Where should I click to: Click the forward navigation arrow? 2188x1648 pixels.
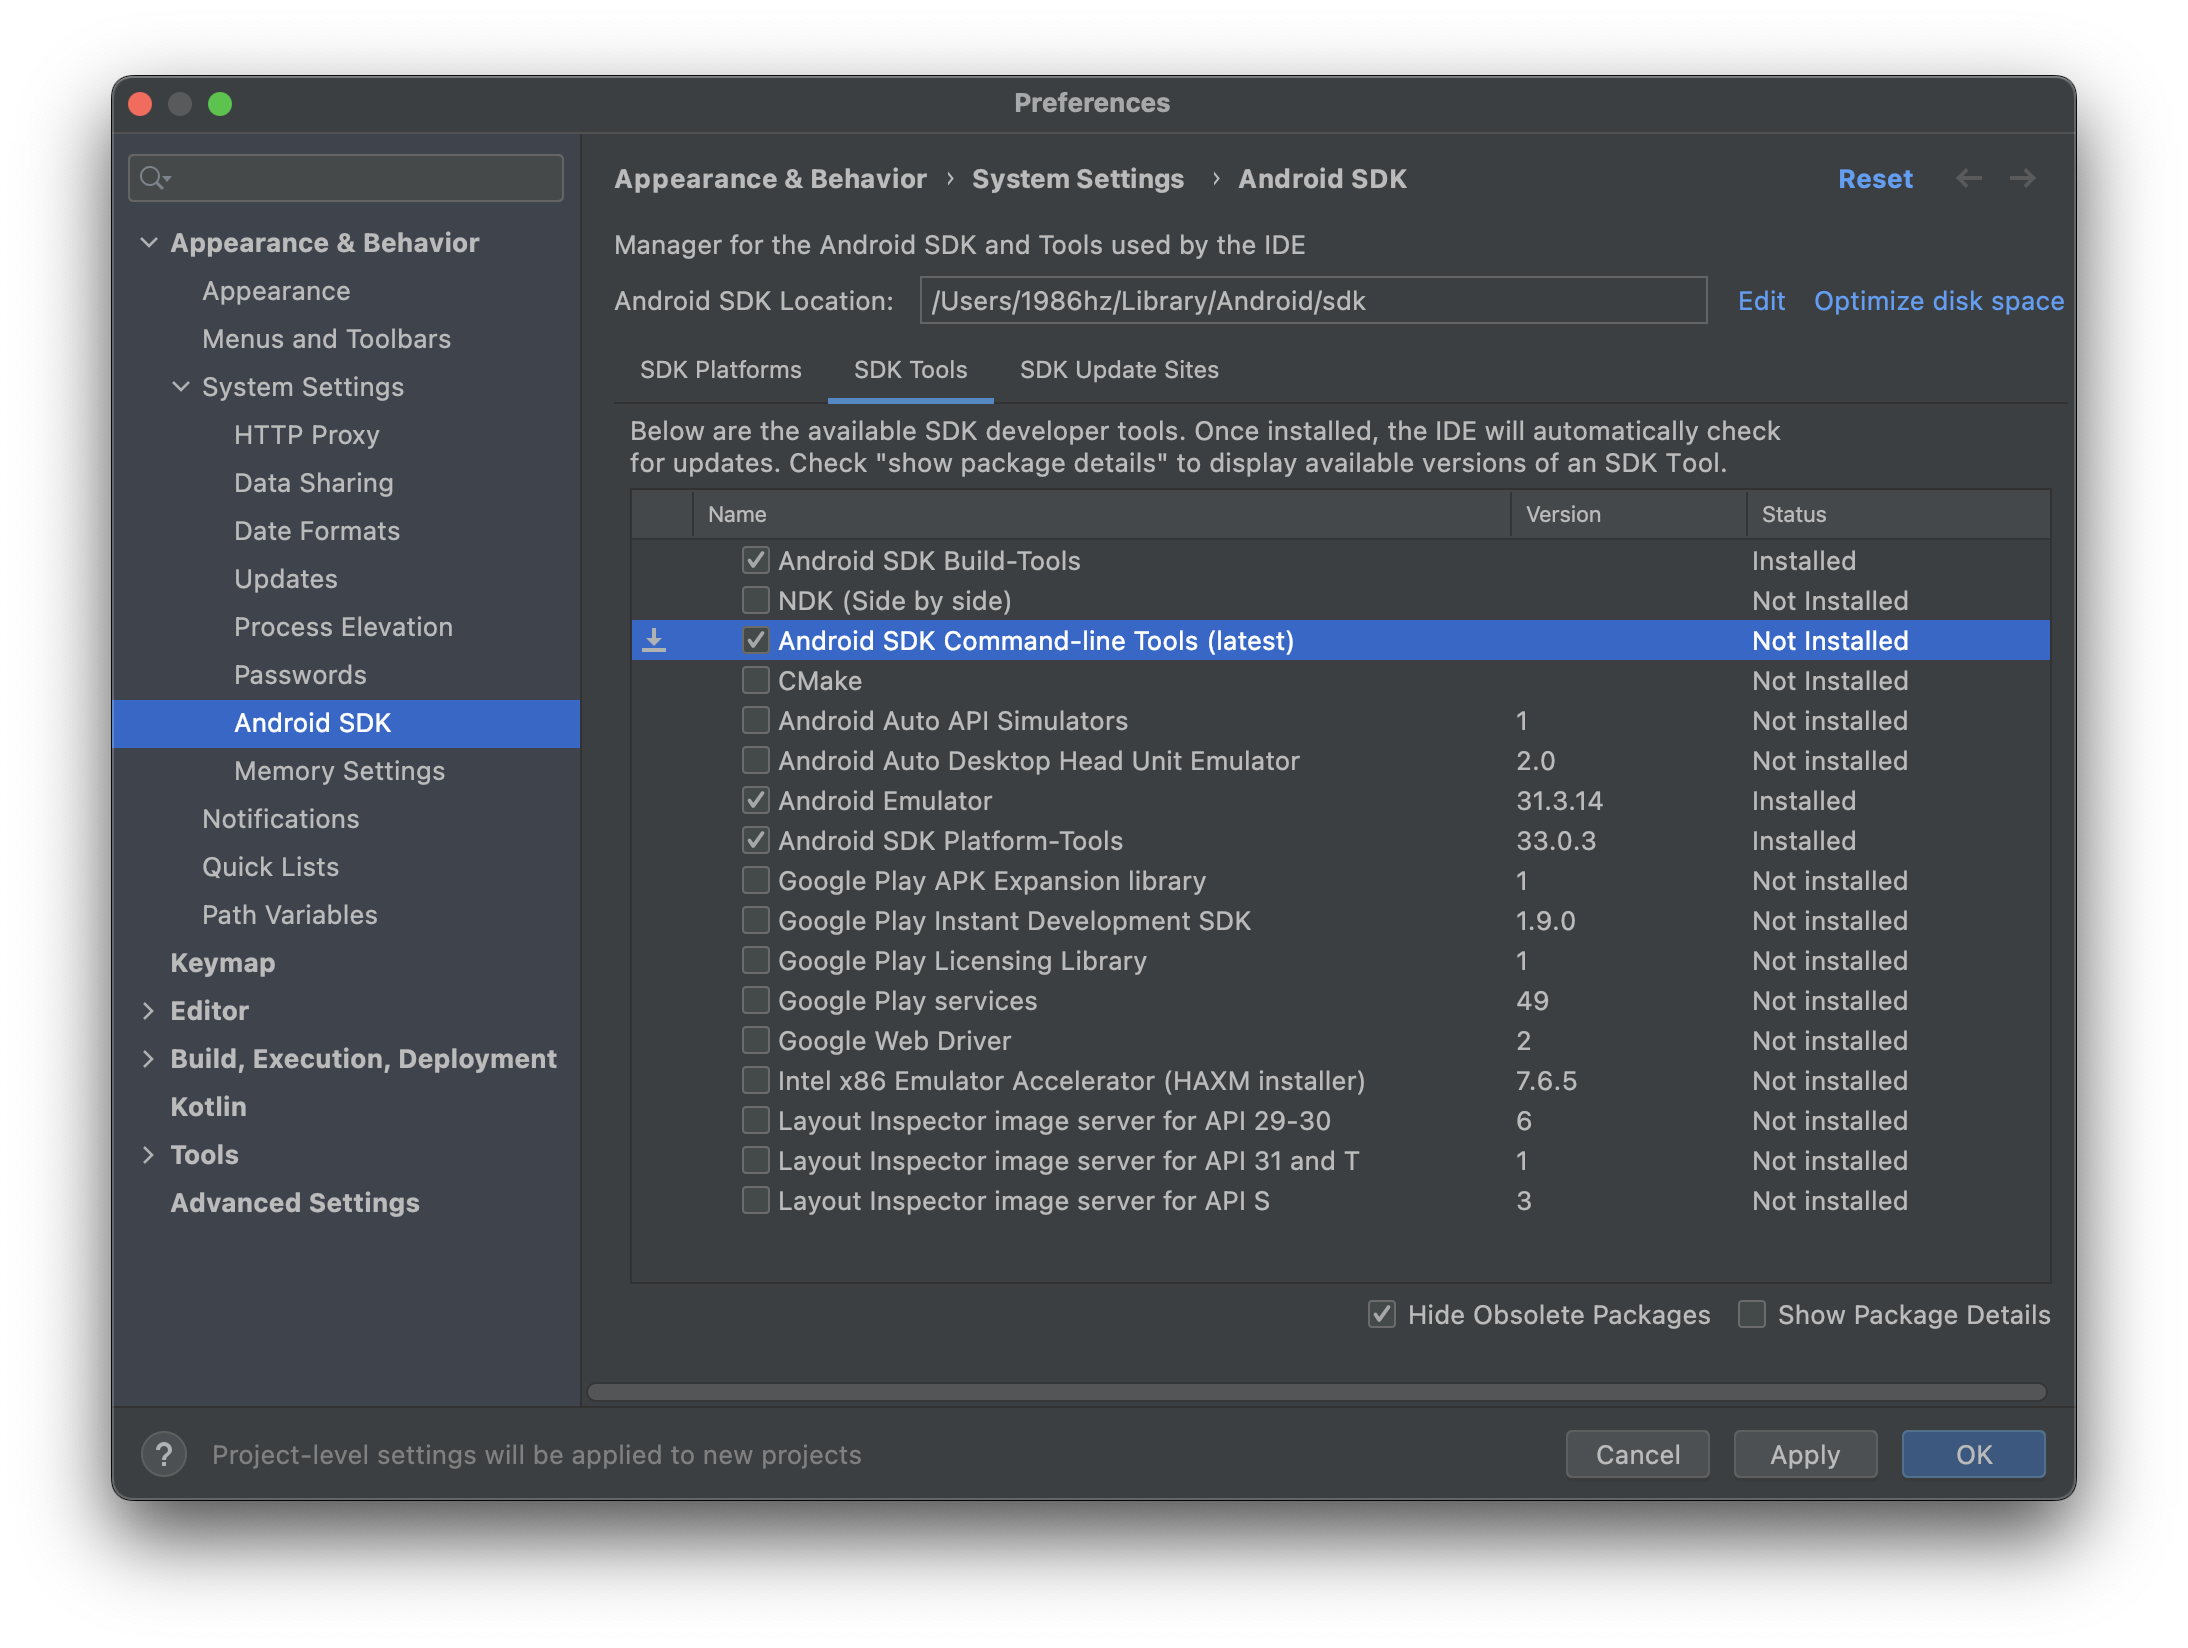point(2022,178)
